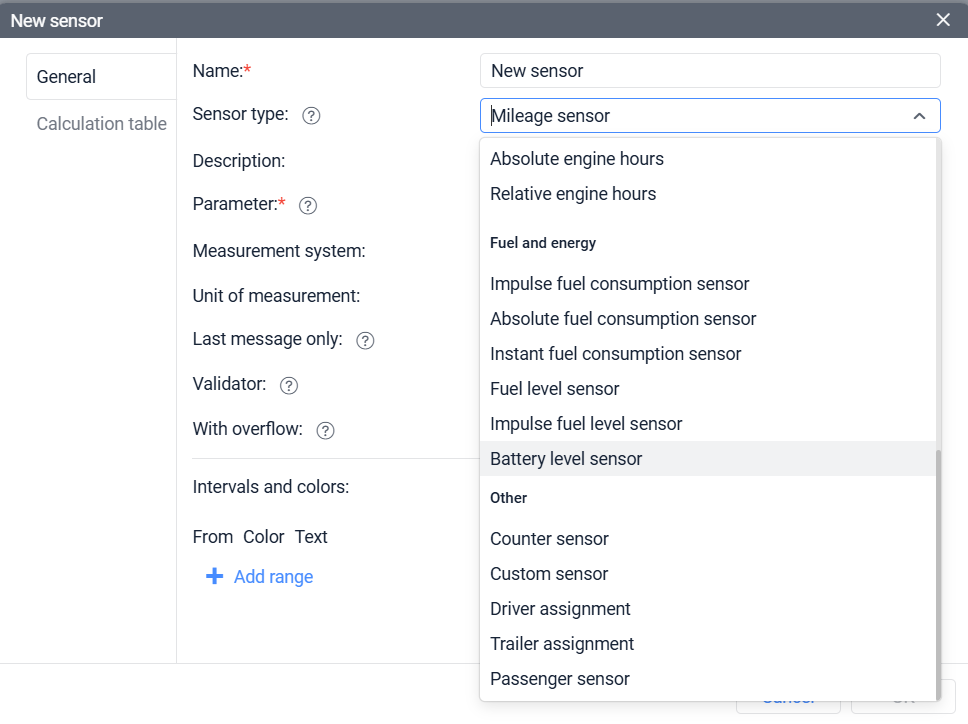This screenshot has height=724, width=968.
Task: Click help icon next to Last message only
Action: coord(365,340)
